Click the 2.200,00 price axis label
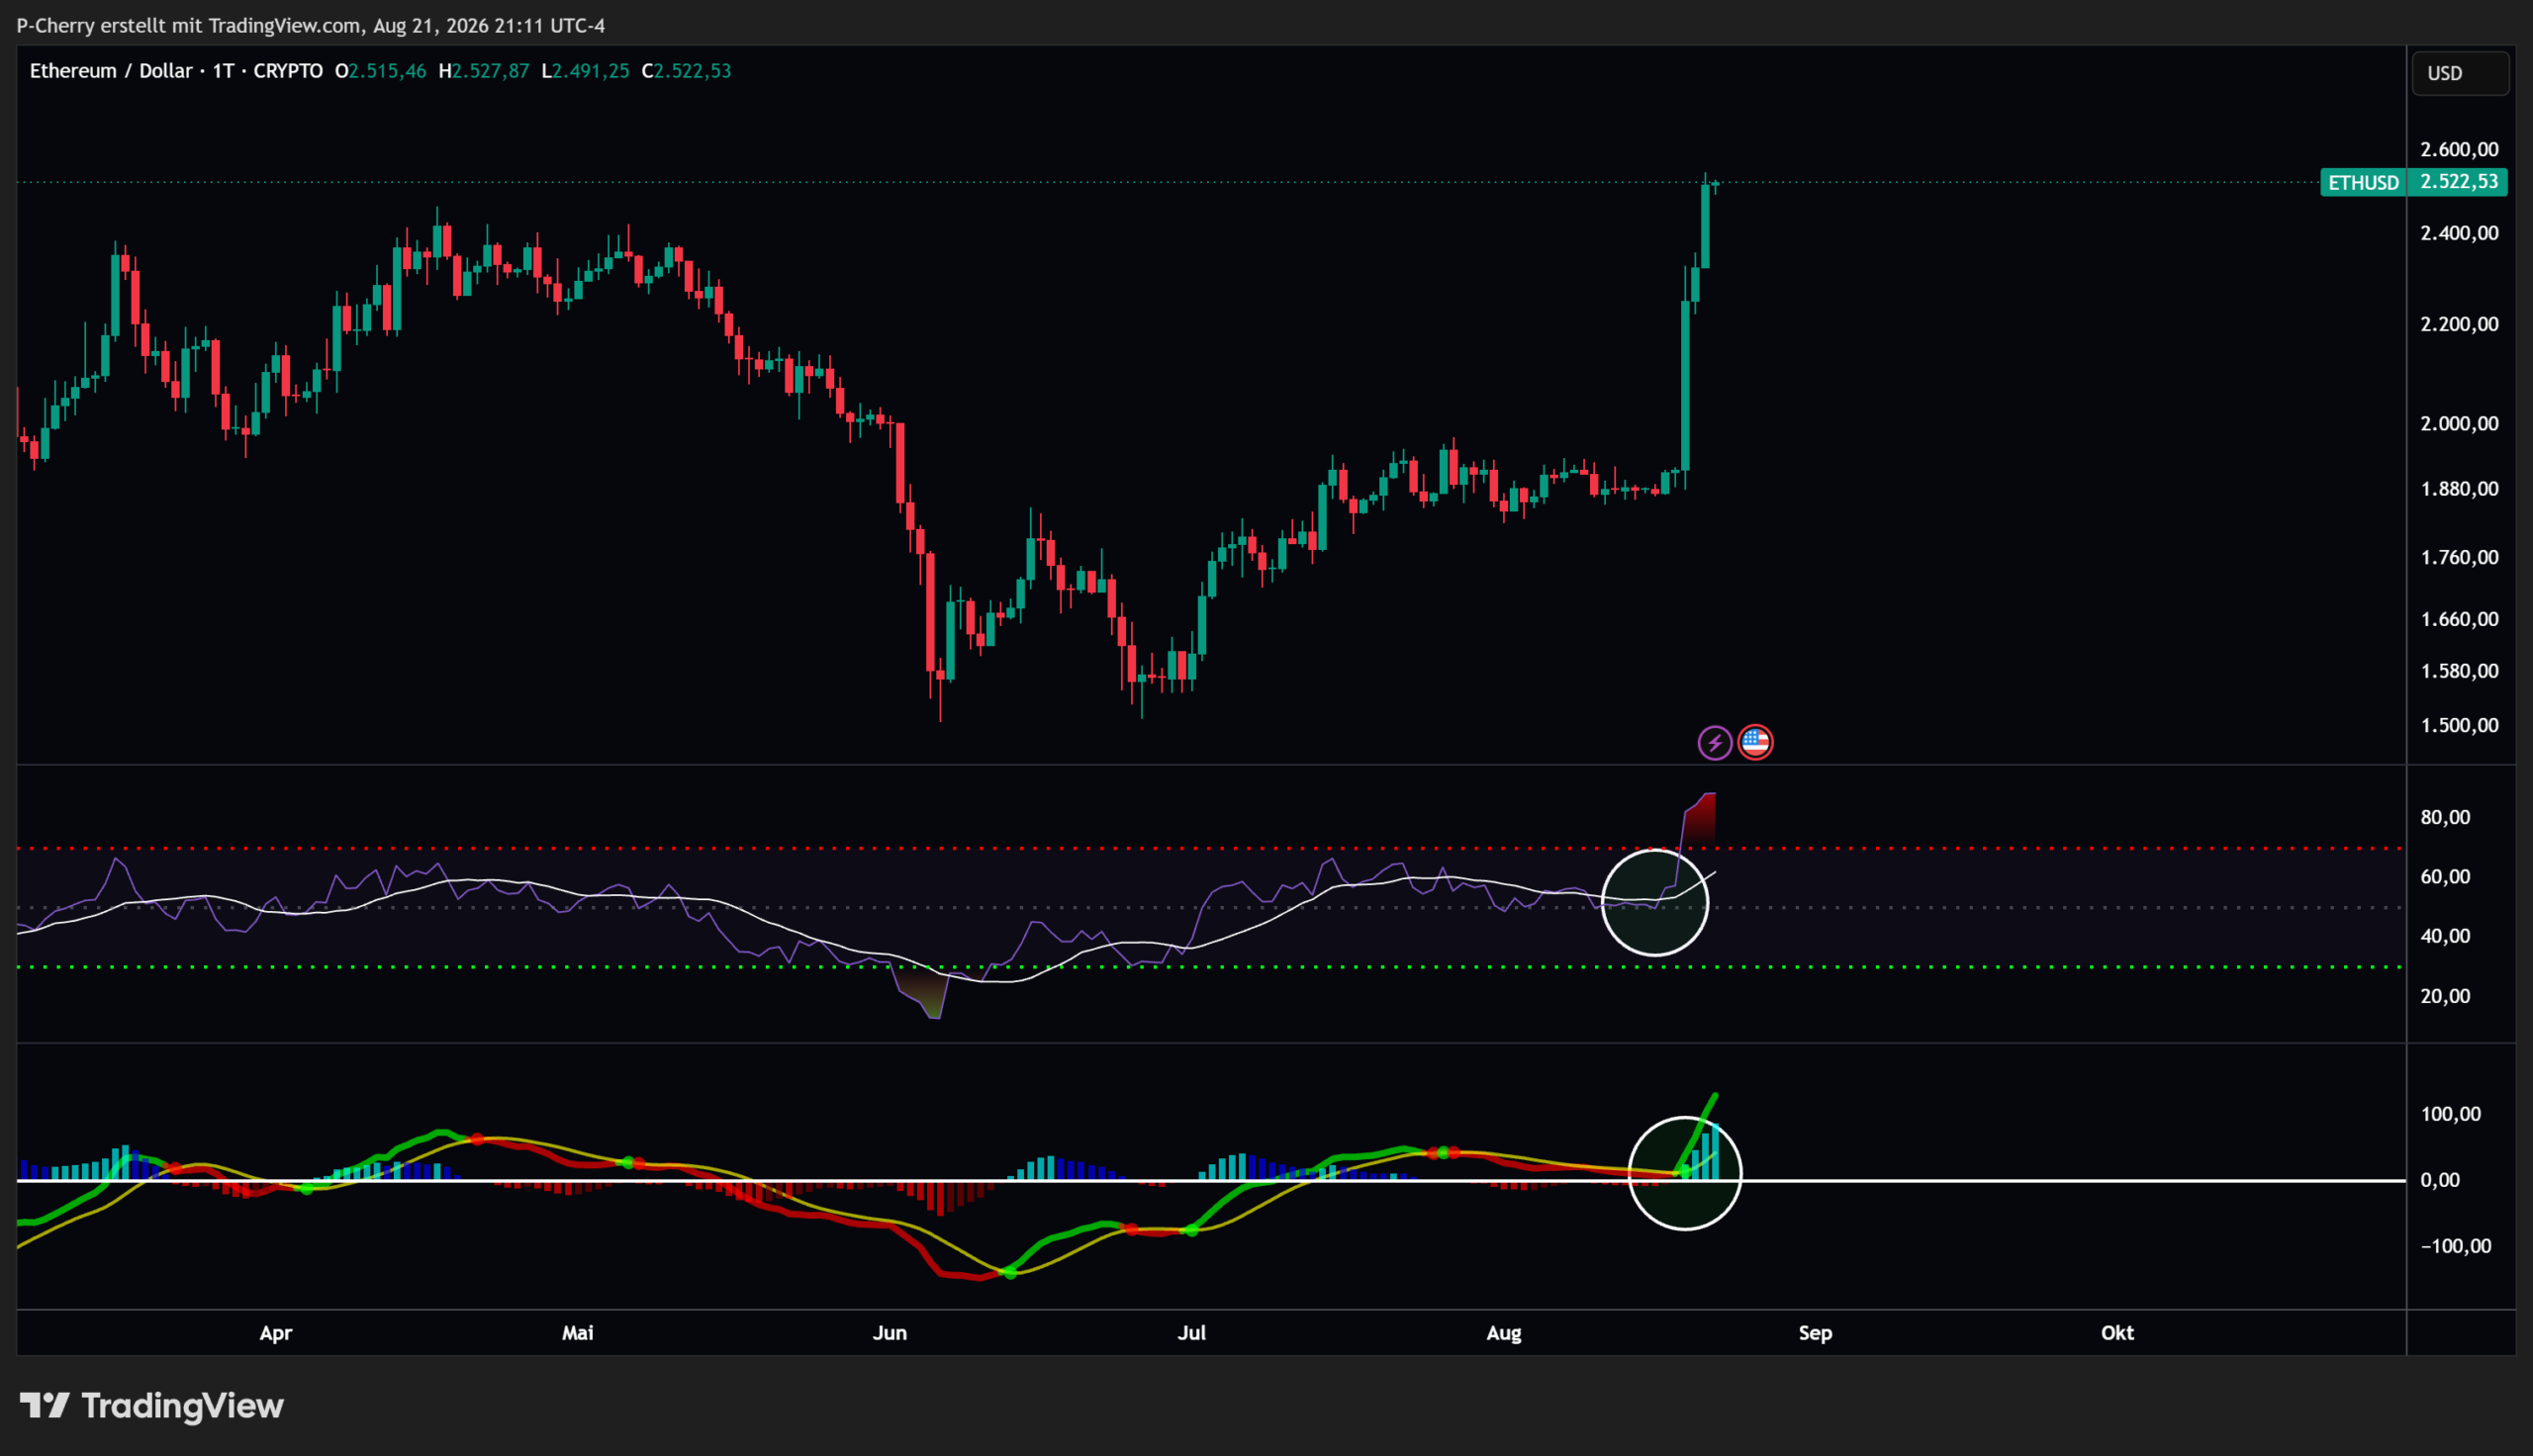 click(2459, 324)
